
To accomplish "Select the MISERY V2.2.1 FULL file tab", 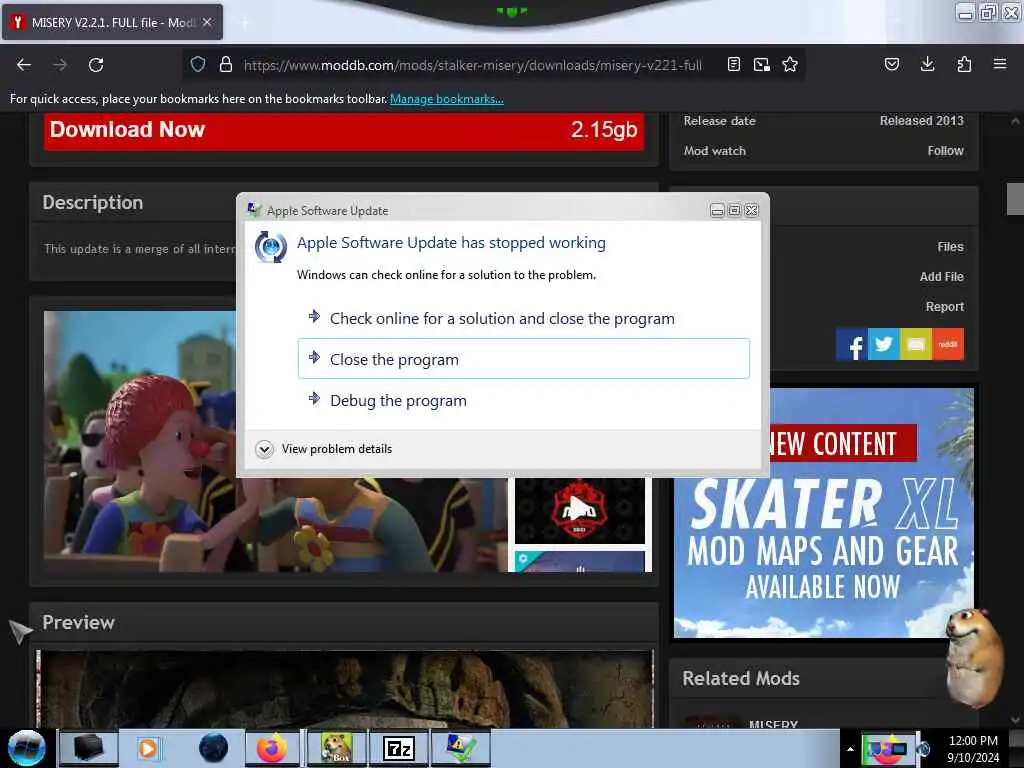I will tap(112, 22).
